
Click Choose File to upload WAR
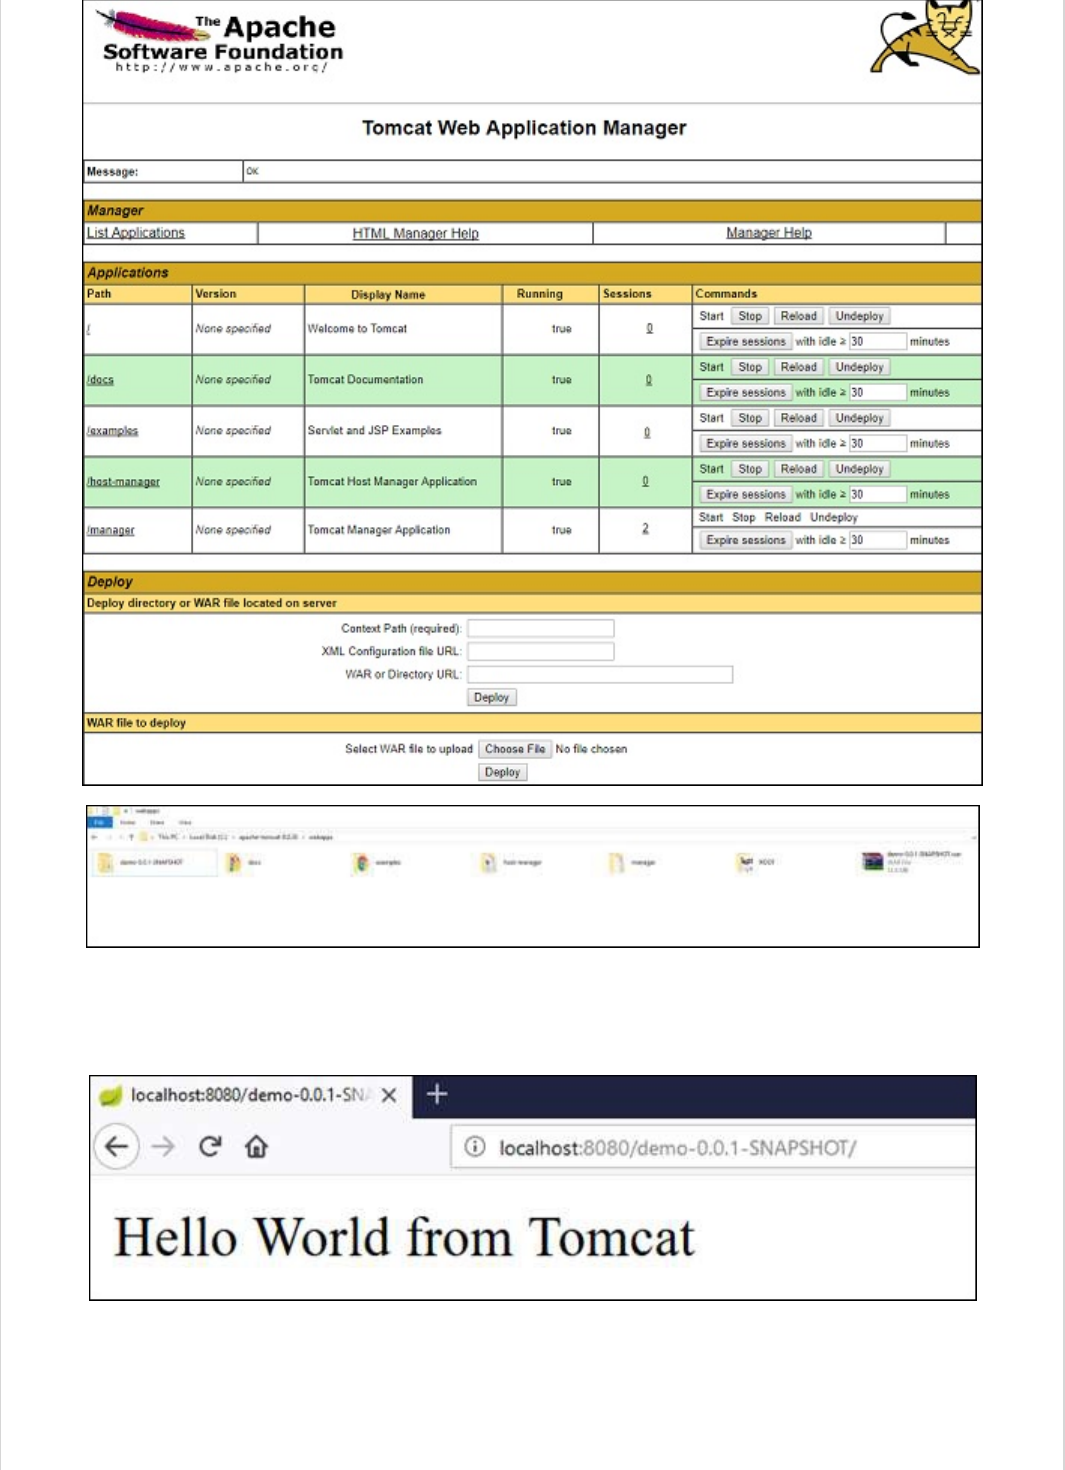[x=515, y=749]
